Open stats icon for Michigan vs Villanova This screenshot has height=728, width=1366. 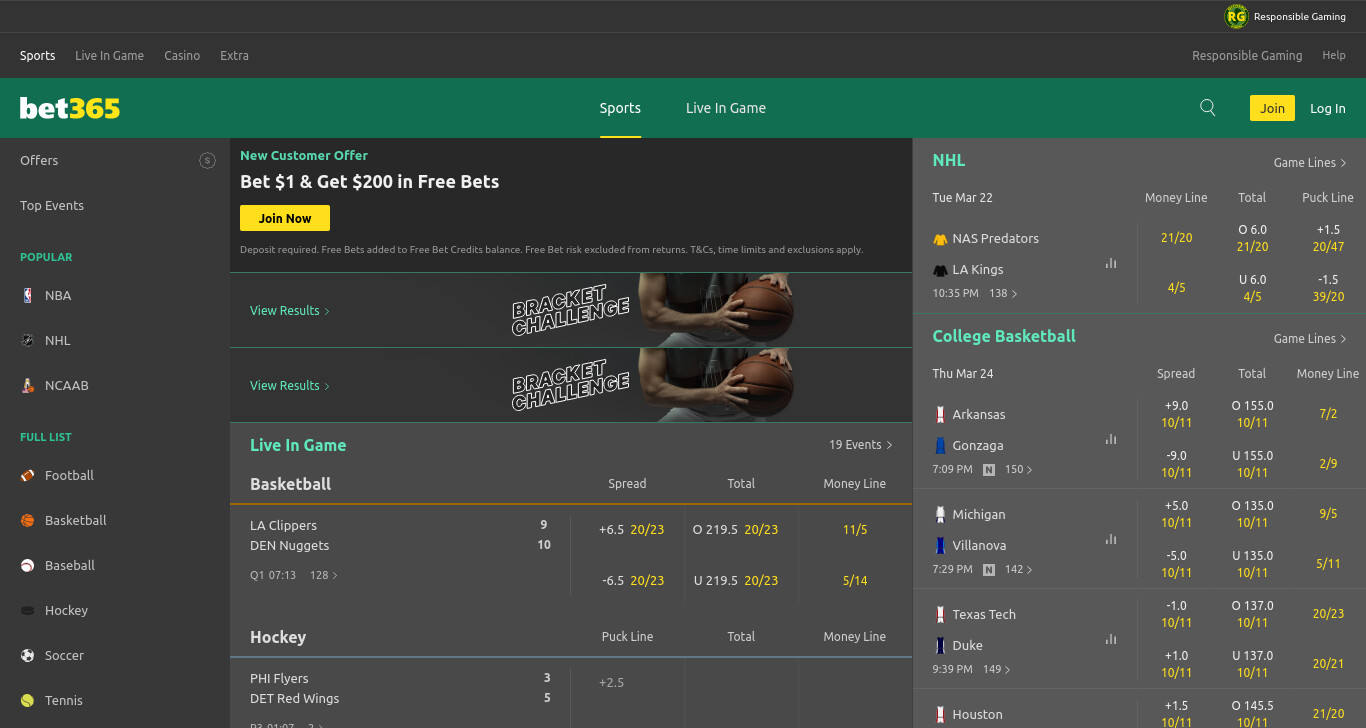pyautogui.click(x=1111, y=539)
